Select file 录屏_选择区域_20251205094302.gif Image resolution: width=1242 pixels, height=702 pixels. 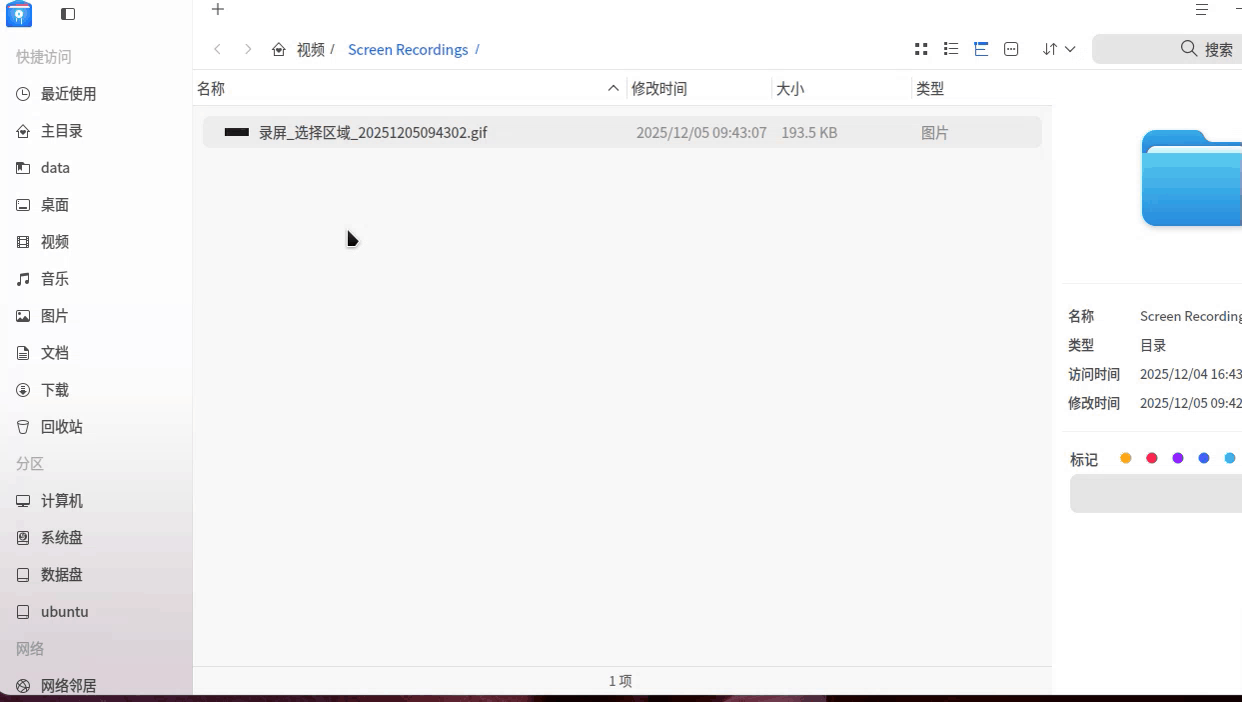[x=373, y=132]
